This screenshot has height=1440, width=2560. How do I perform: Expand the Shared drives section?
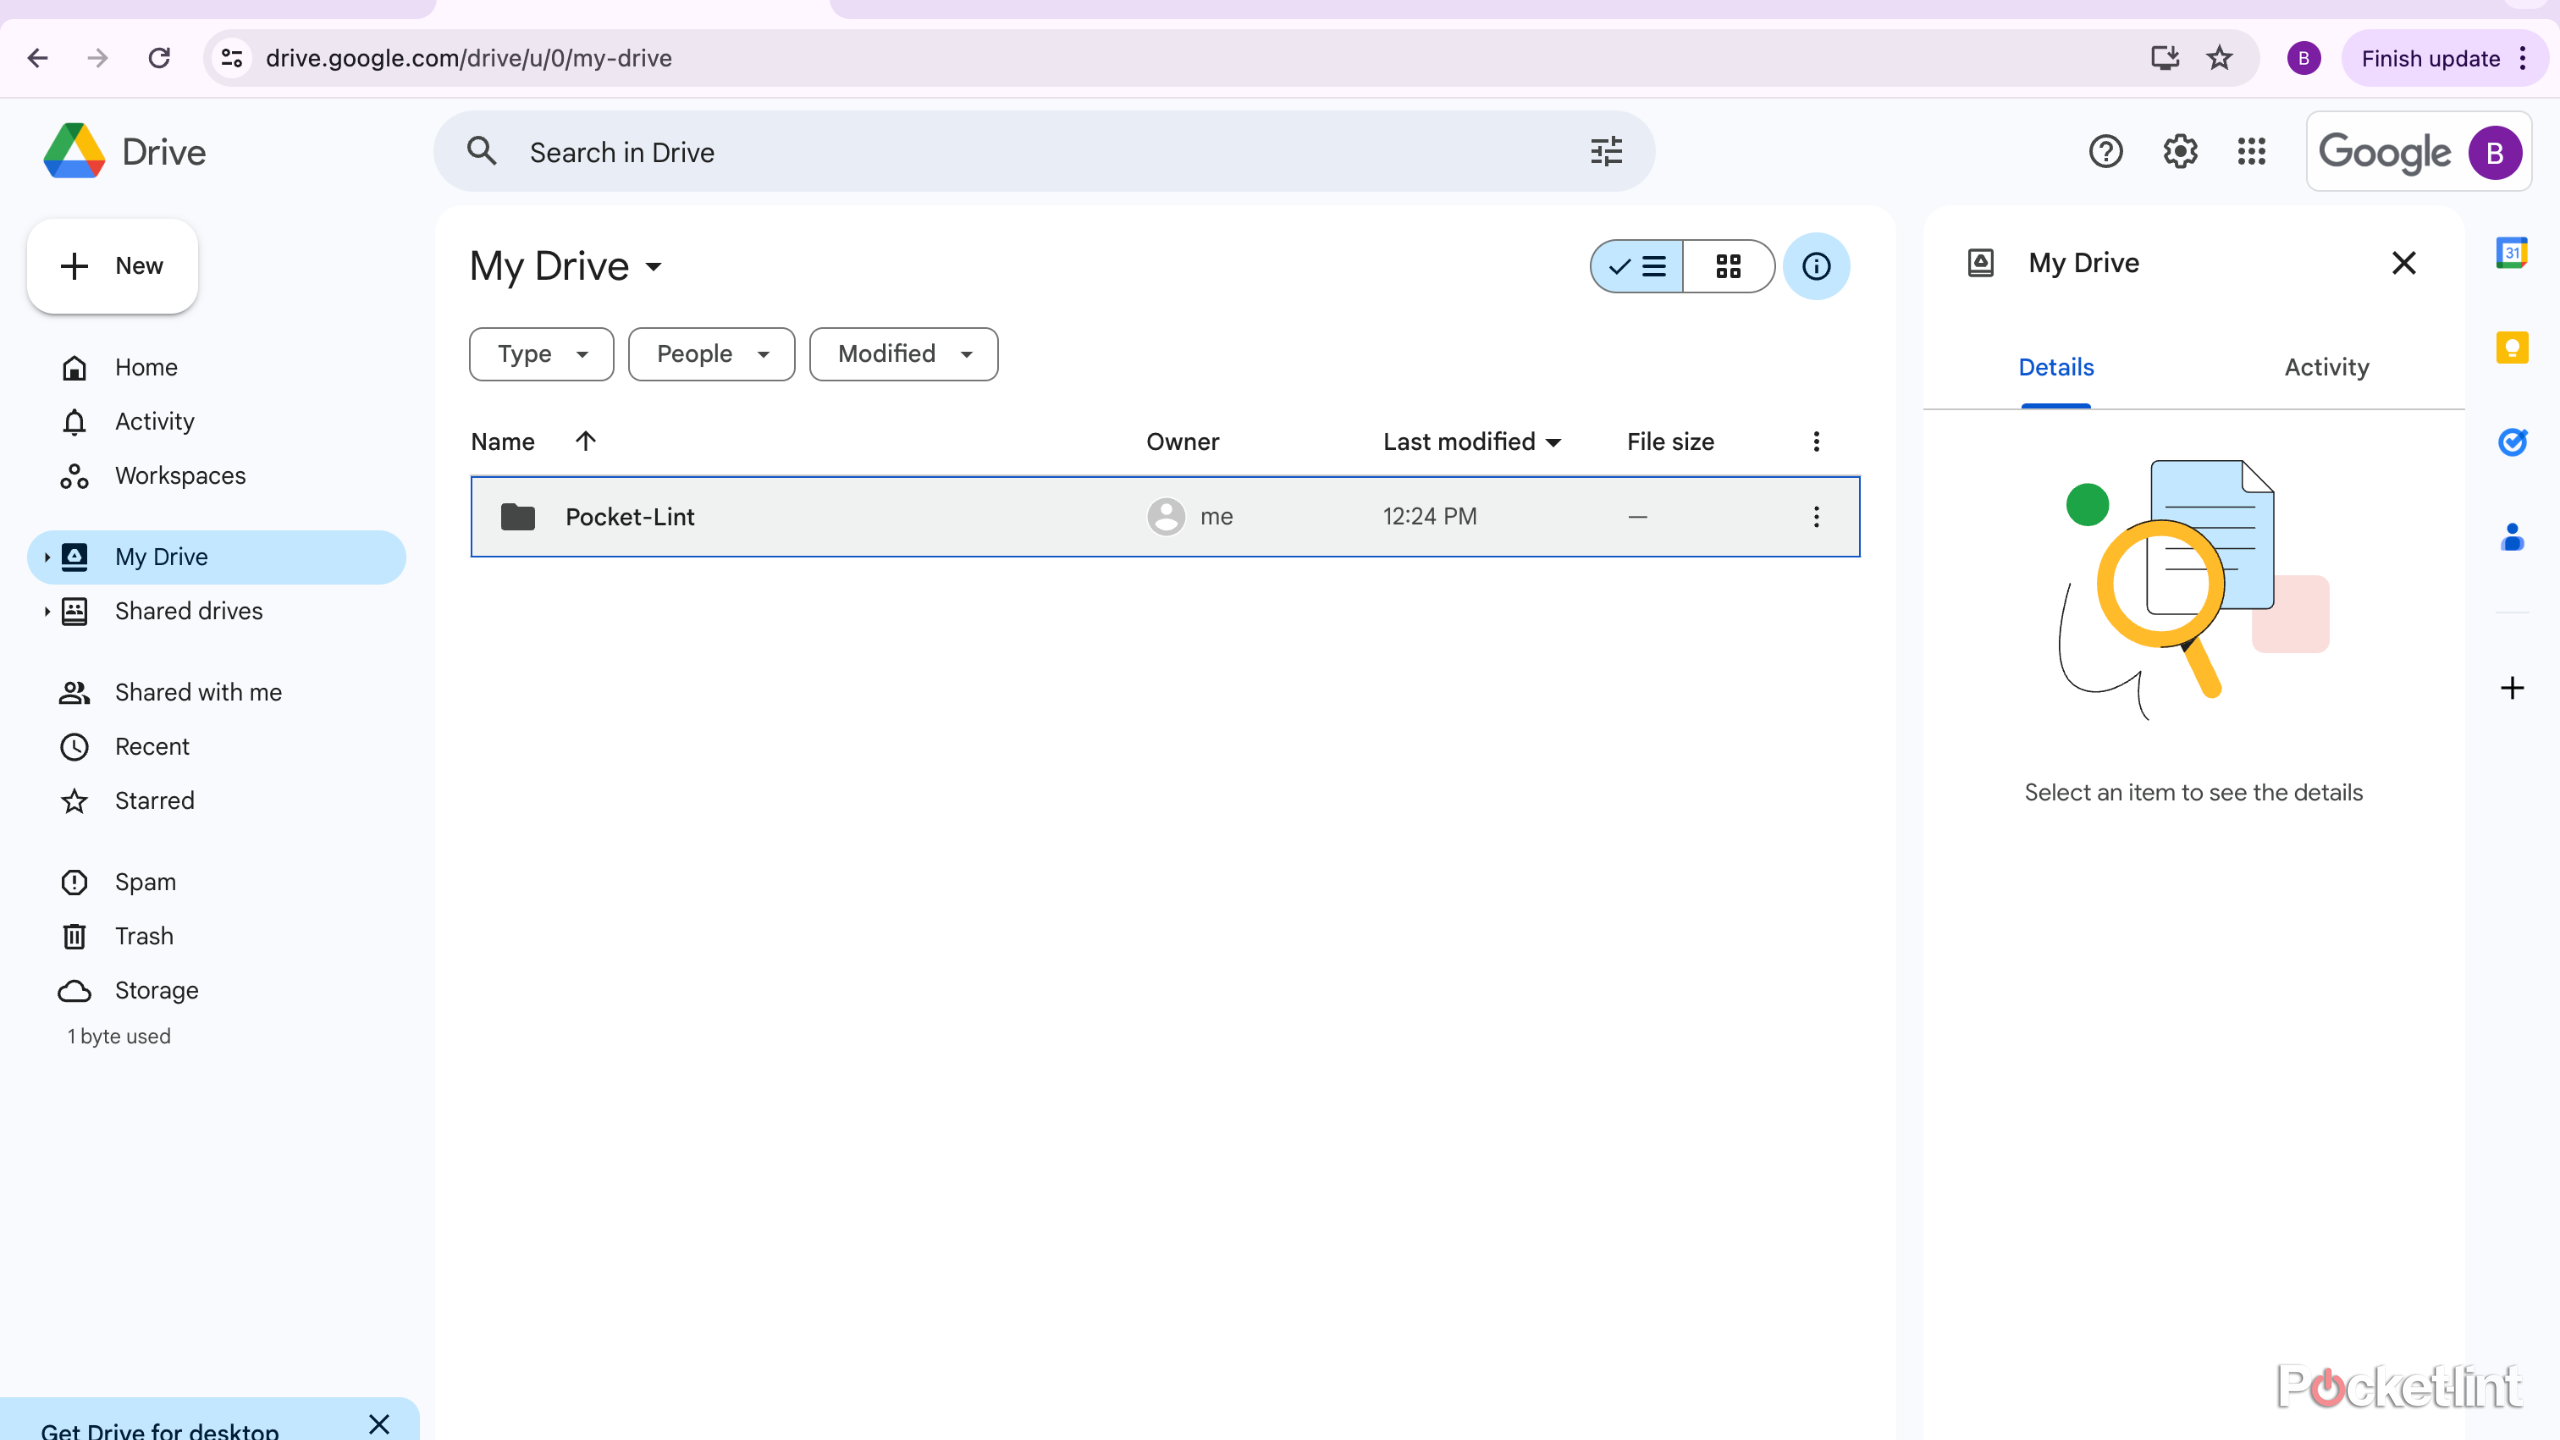coord(46,611)
